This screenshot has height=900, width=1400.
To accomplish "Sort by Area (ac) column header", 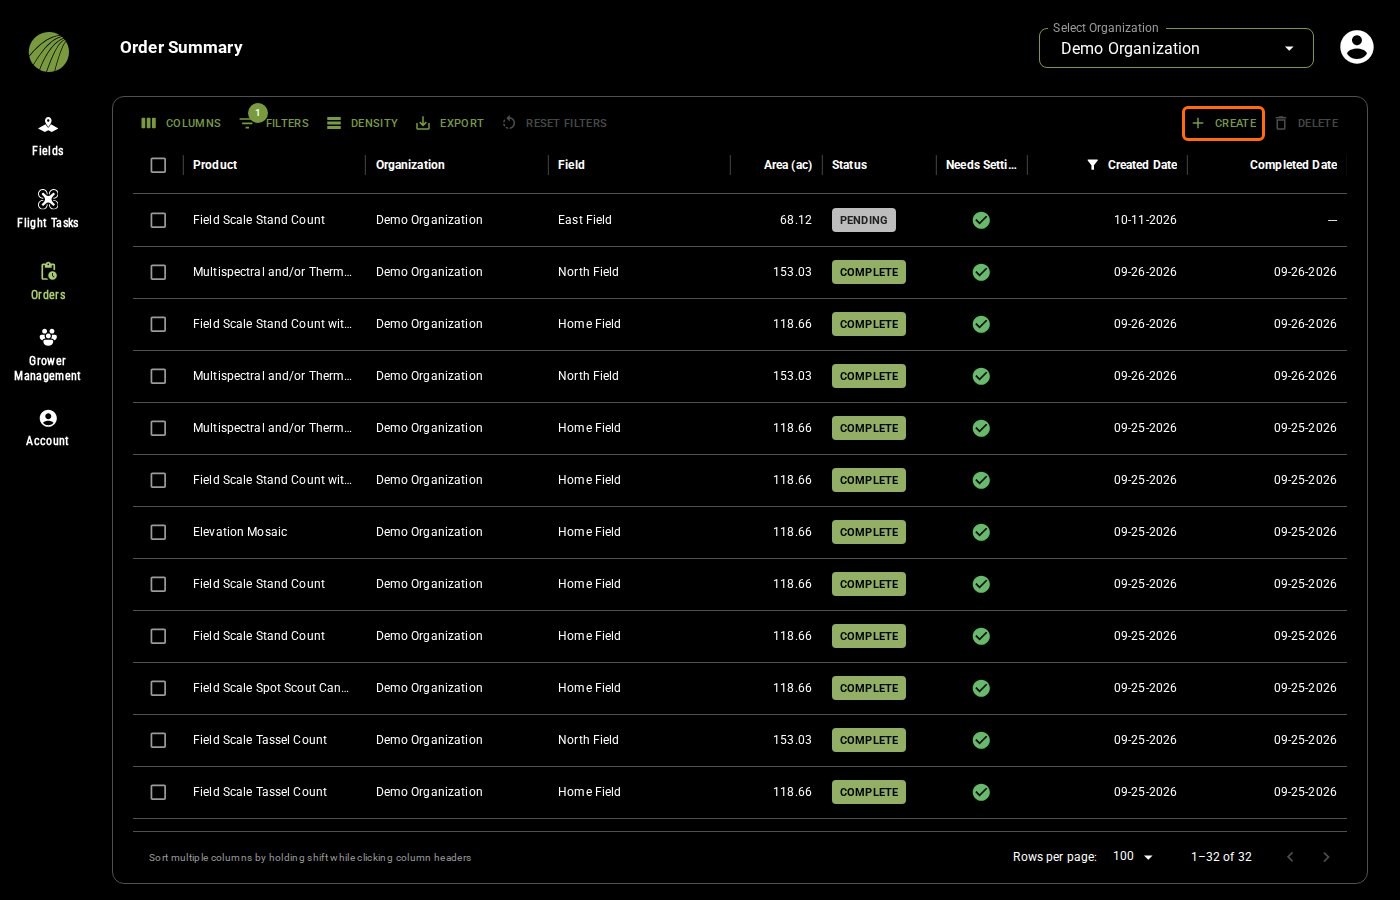I will click(x=788, y=165).
